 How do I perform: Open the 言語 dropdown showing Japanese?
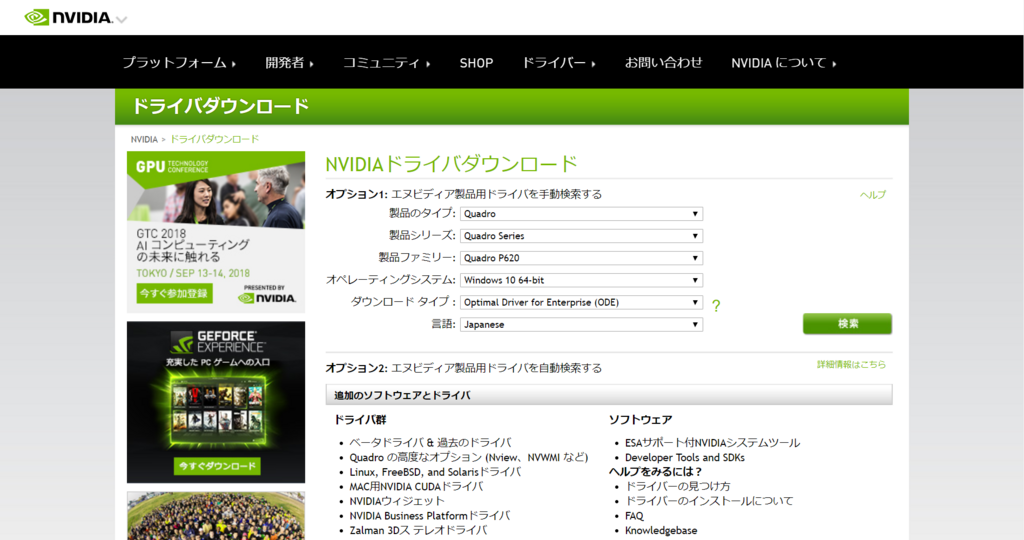(581, 325)
